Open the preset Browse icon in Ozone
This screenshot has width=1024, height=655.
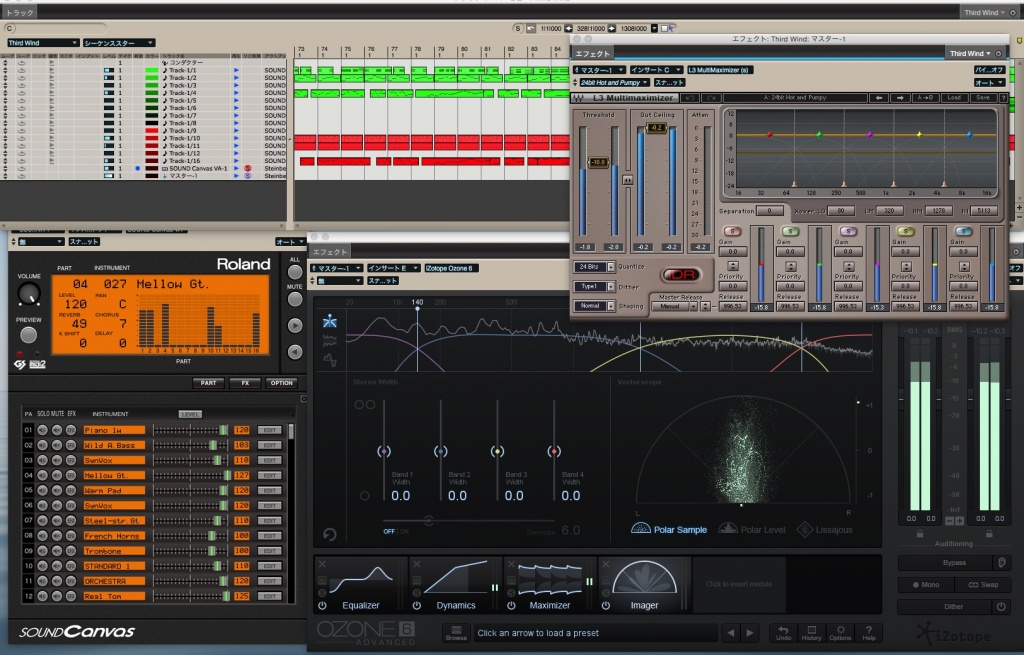coord(456,632)
